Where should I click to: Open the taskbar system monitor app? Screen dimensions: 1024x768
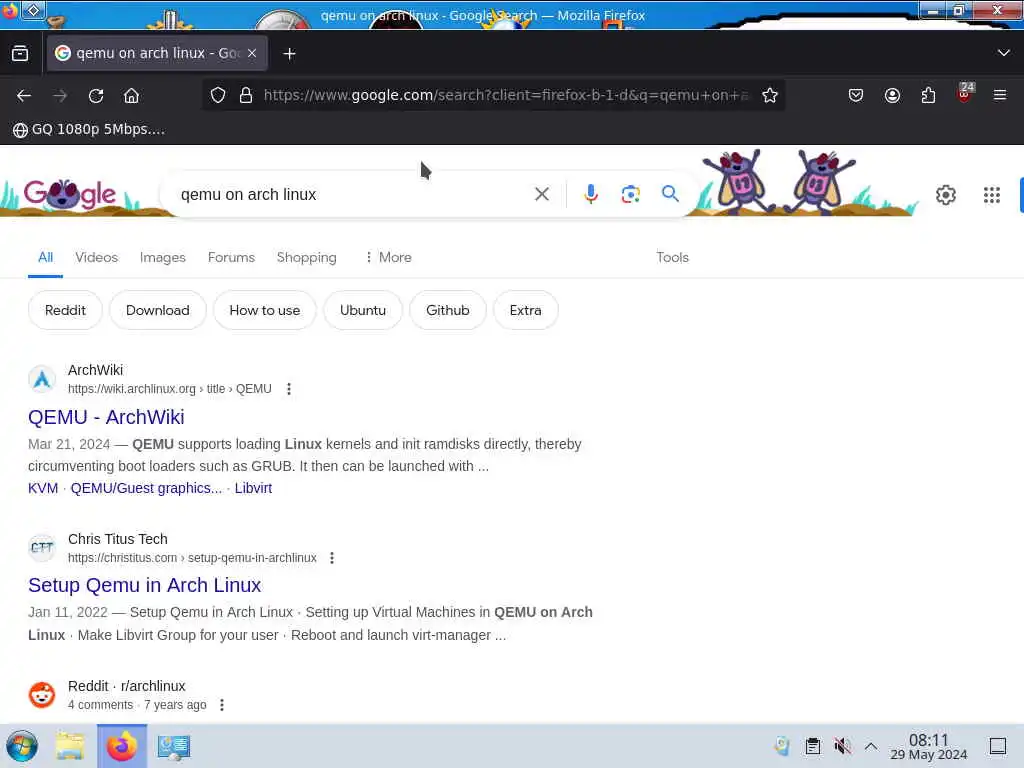tap(173, 746)
